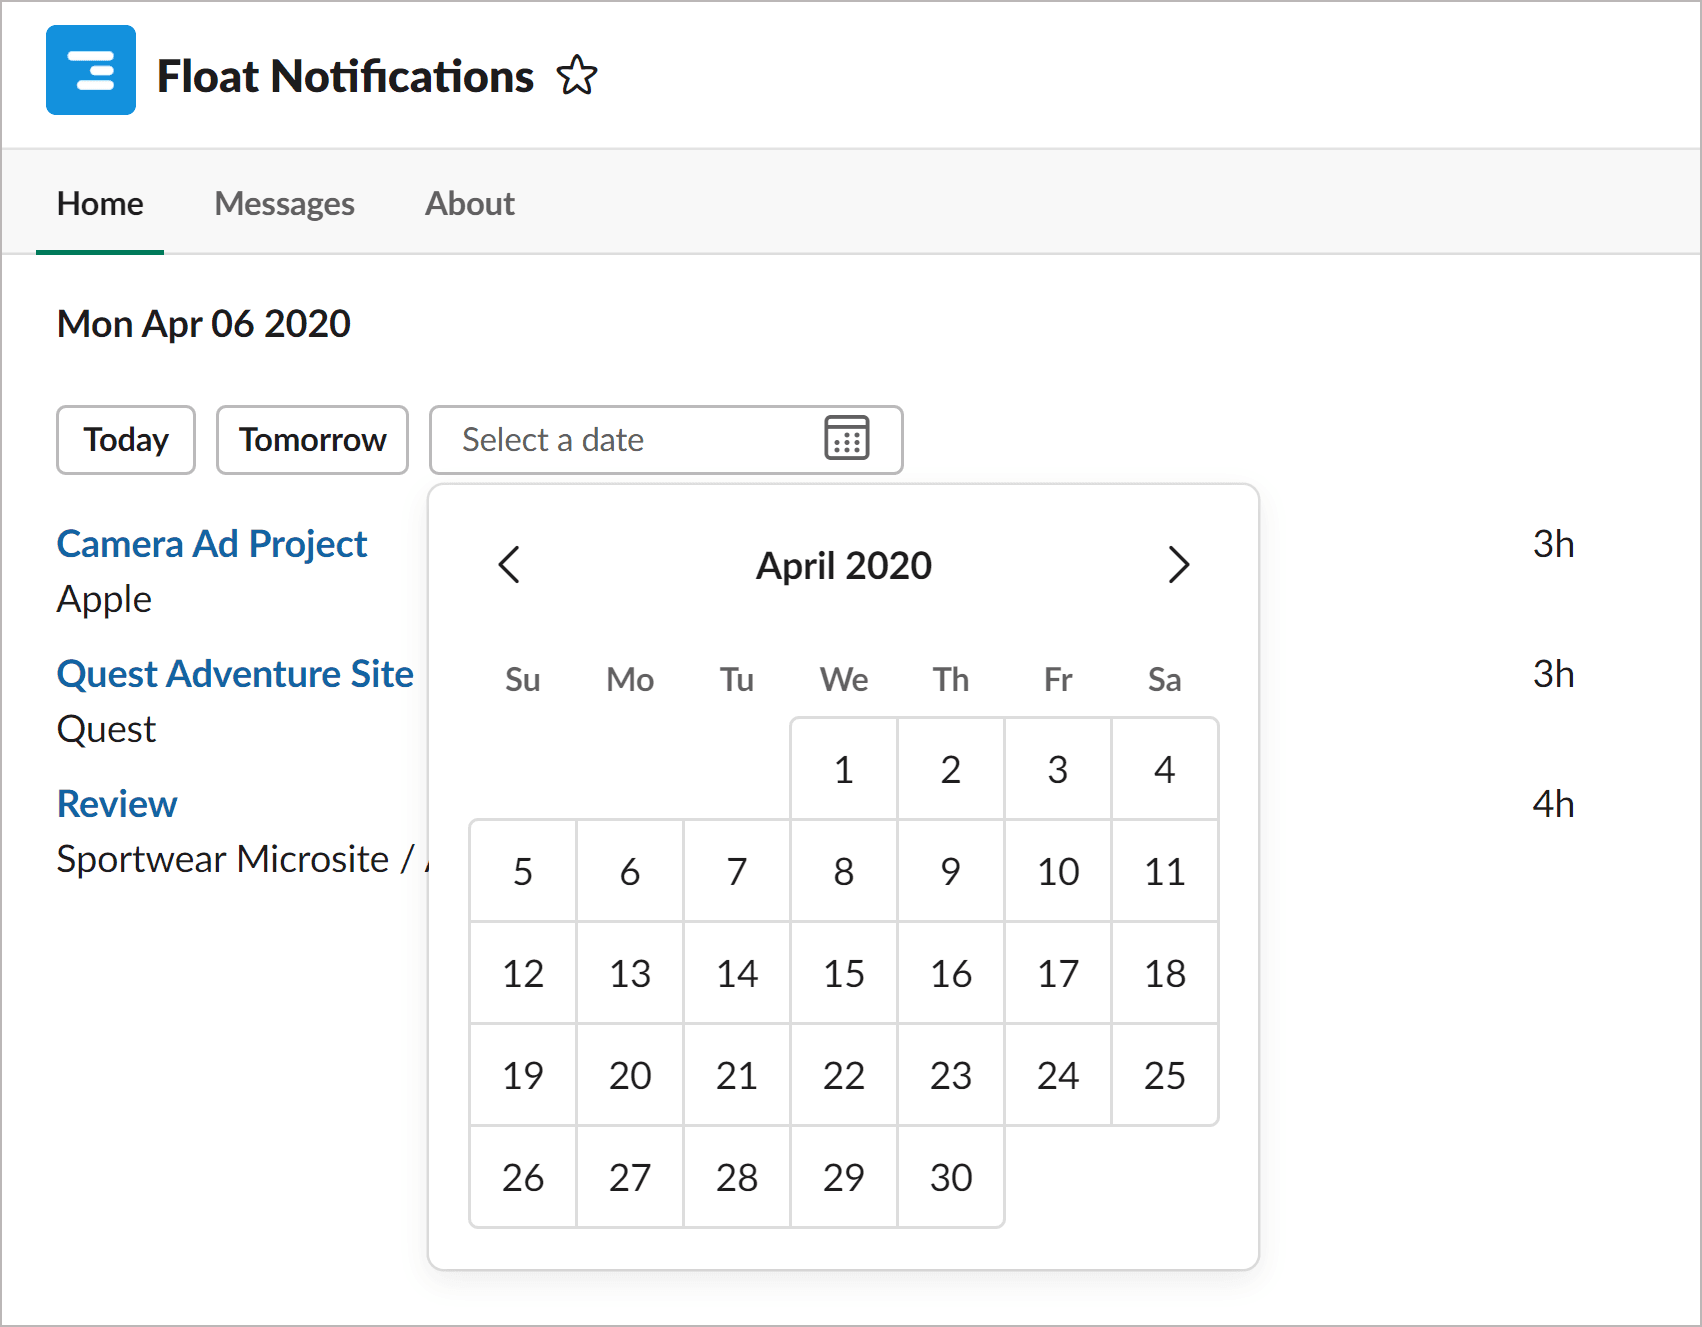Advance to next month in calendar
1702x1327 pixels.
point(1179,565)
